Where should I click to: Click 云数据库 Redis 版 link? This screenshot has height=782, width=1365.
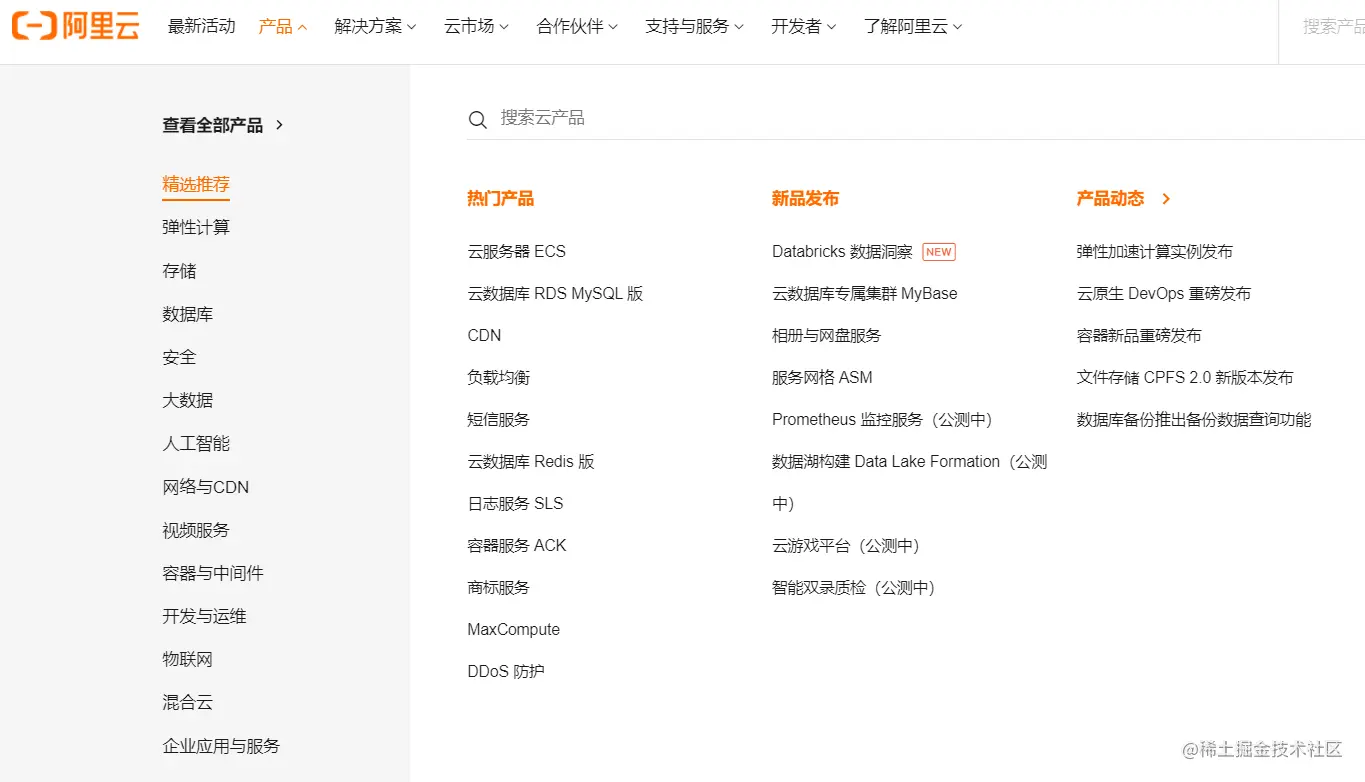click(531, 462)
